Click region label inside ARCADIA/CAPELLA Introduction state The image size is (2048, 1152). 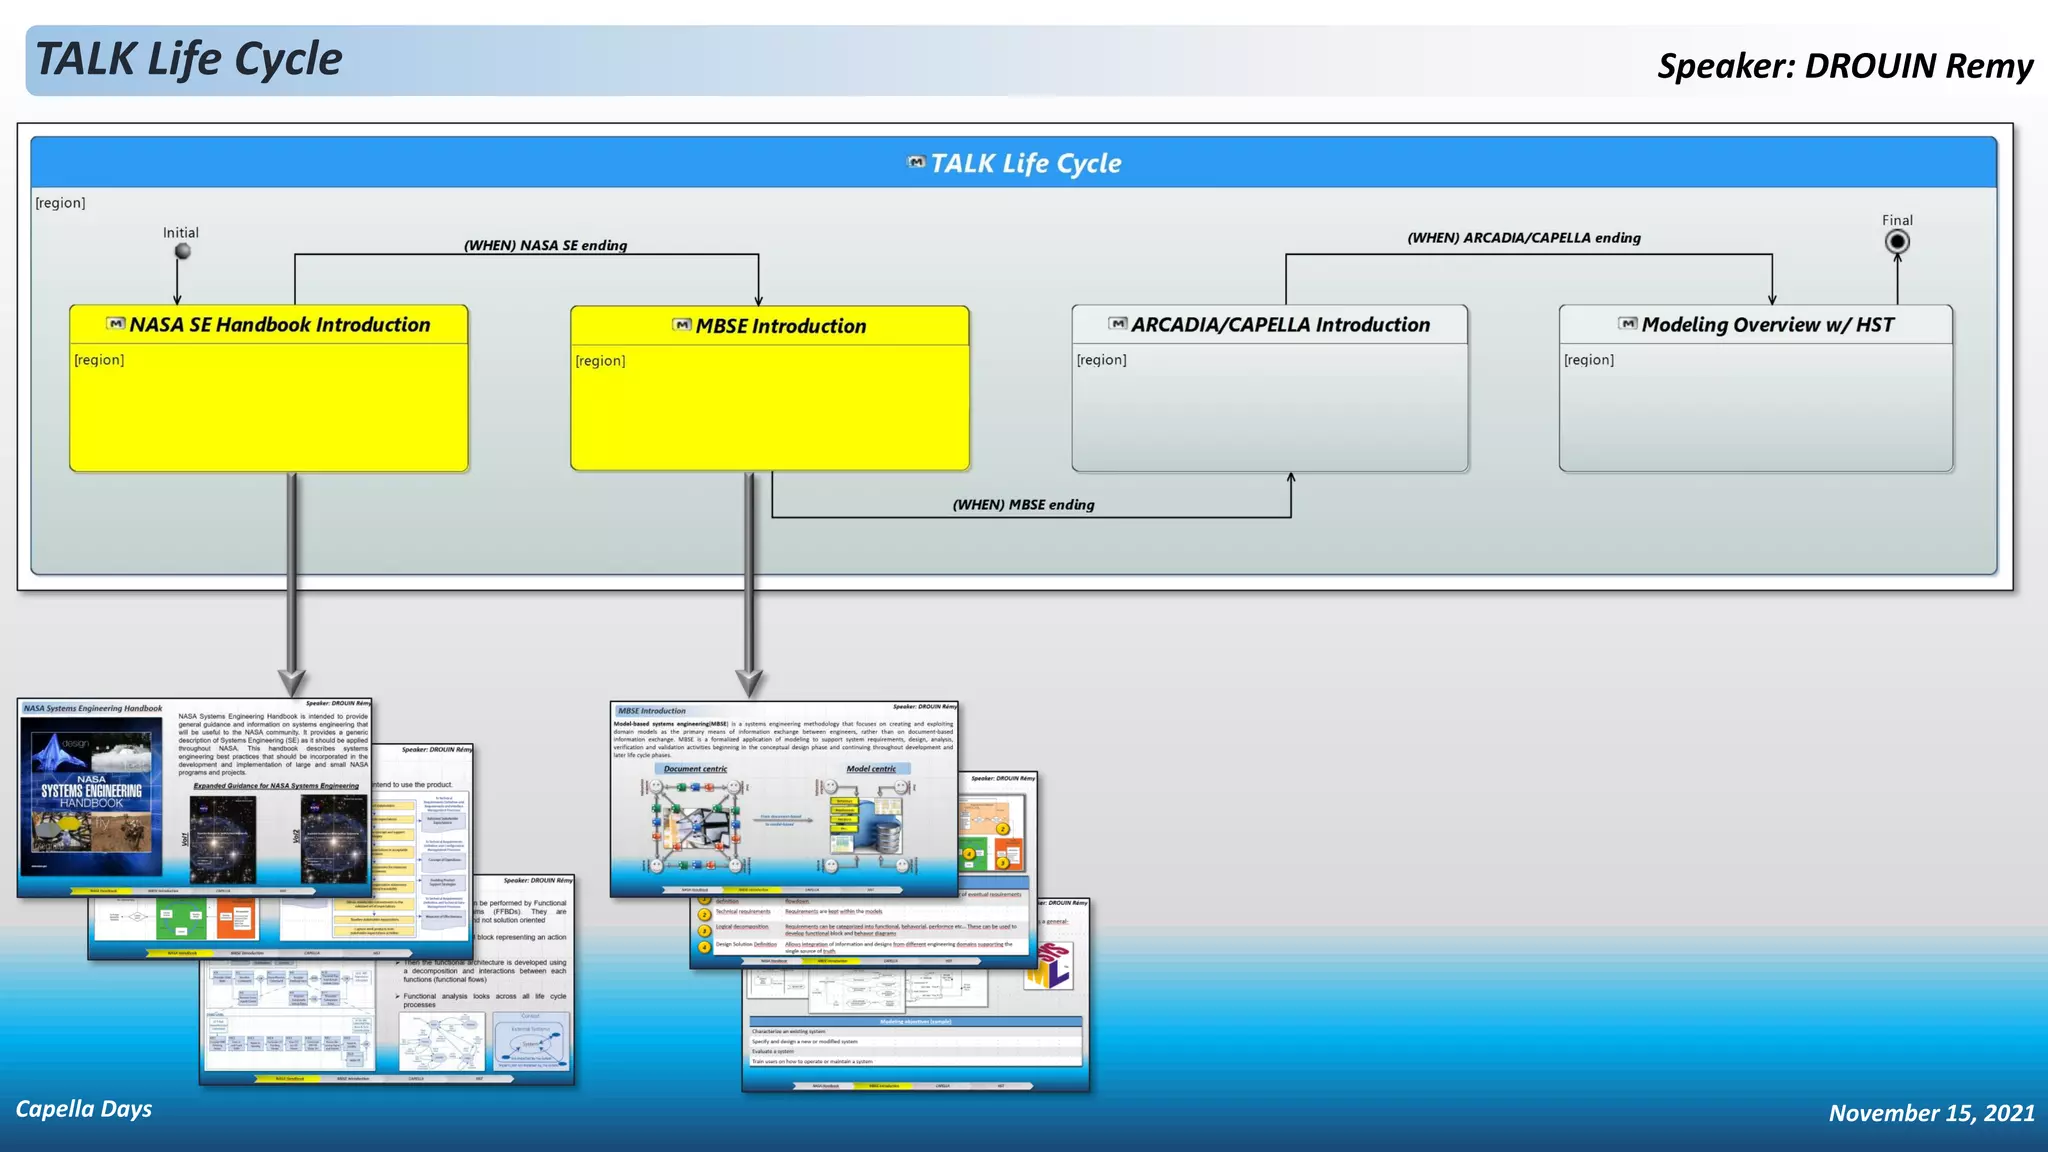pyautogui.click(x=1101, y=360)
